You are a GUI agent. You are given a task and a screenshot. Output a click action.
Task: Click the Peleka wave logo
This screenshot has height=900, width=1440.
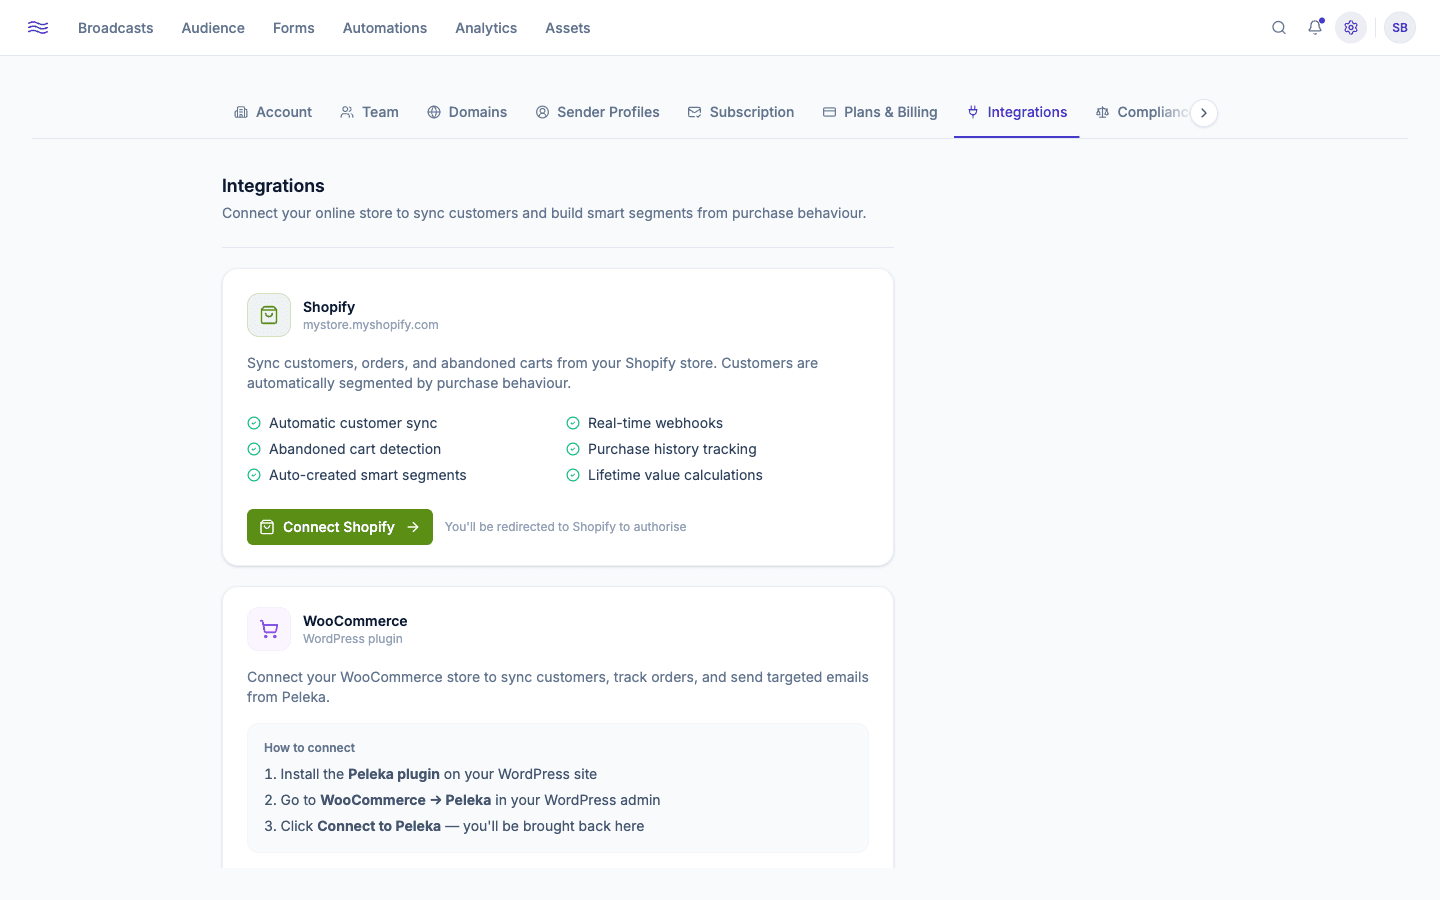coord(38,28)
